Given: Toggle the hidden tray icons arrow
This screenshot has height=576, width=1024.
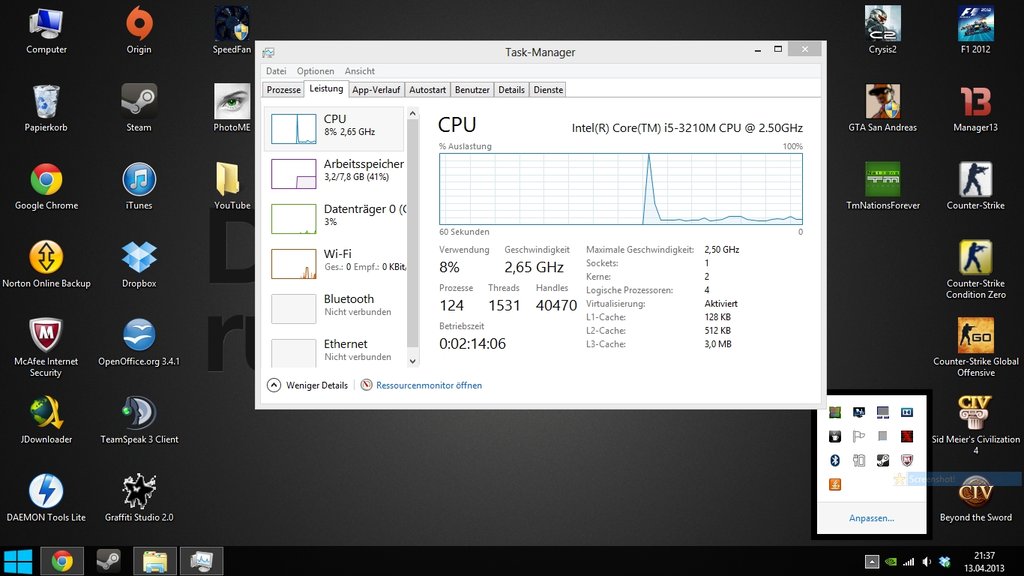Looking at the screenshot, I should [x=872, y=562].
